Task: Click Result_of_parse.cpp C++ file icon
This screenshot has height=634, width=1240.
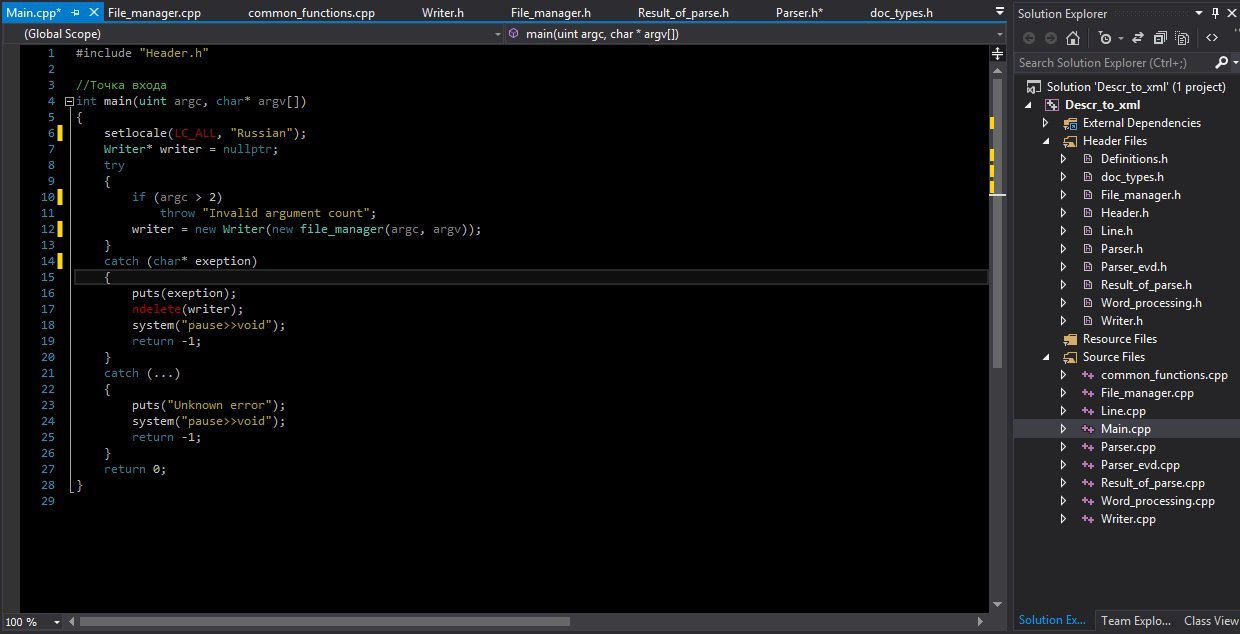Action: coord(1088,483)
